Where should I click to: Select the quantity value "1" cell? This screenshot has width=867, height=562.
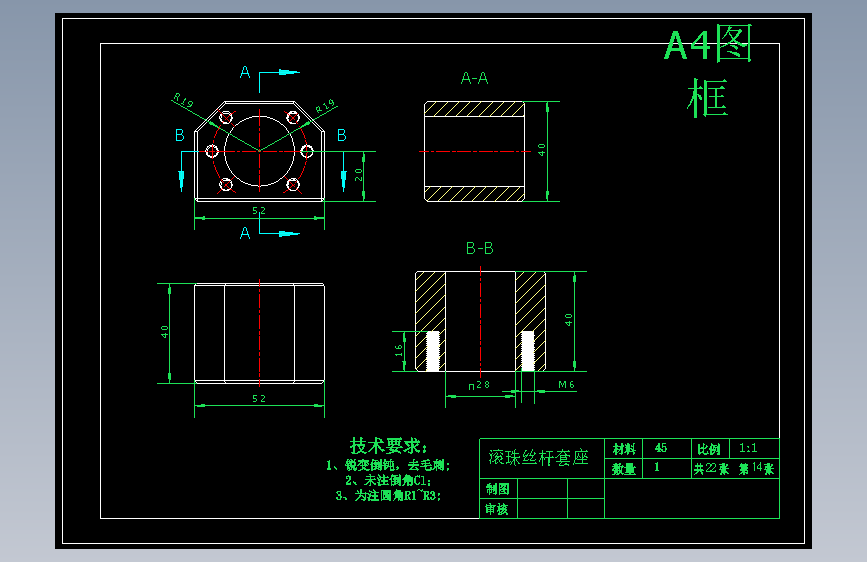(x=667, y=469)
